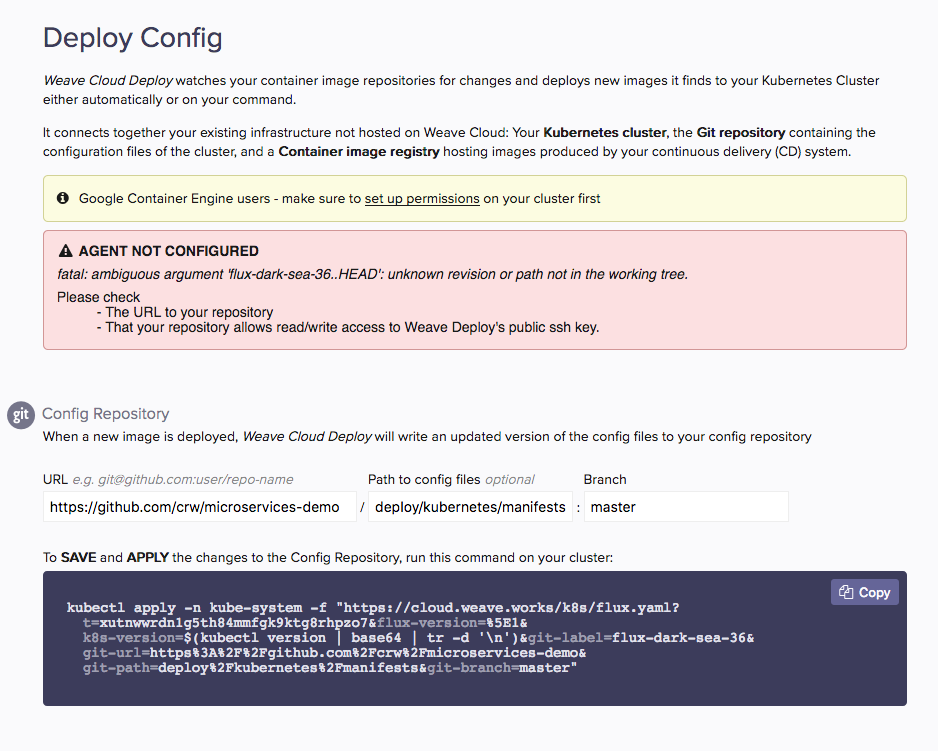Click the 'To SAVE and APPLY the changes' instruction line
The image size is (938, 751).
point(328,558)
